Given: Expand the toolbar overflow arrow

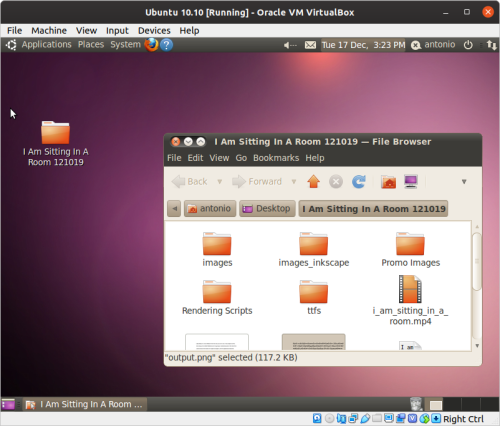Looking at the screenshot, I should 464,182.
